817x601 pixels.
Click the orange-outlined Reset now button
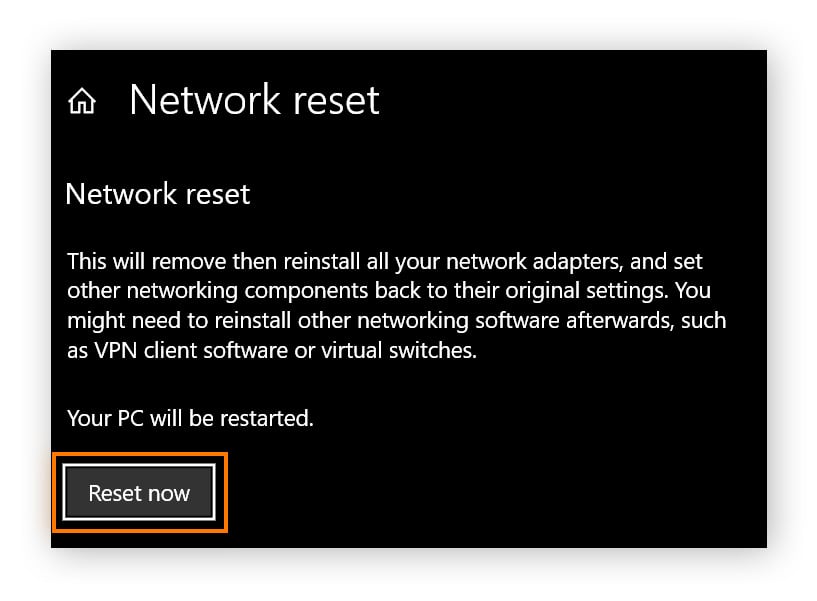(138, 492)
